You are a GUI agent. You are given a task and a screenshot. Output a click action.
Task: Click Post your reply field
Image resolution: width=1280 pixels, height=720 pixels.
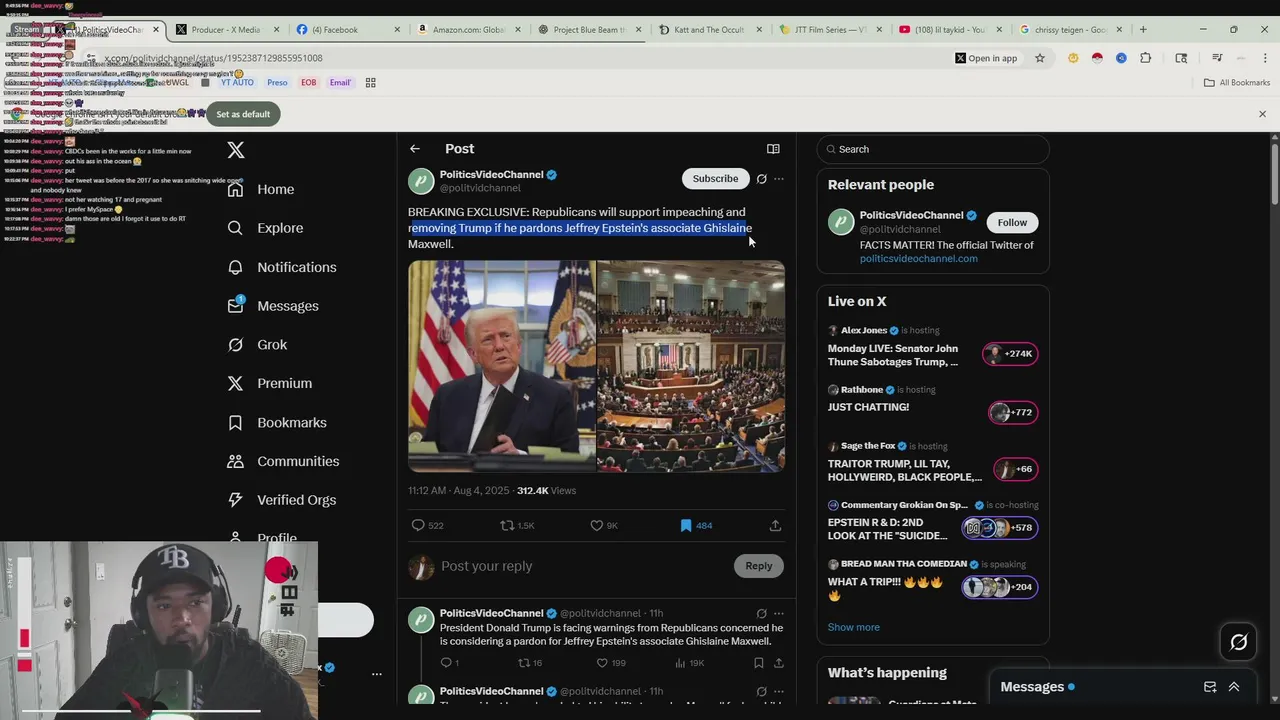click(x=580, y=566)
